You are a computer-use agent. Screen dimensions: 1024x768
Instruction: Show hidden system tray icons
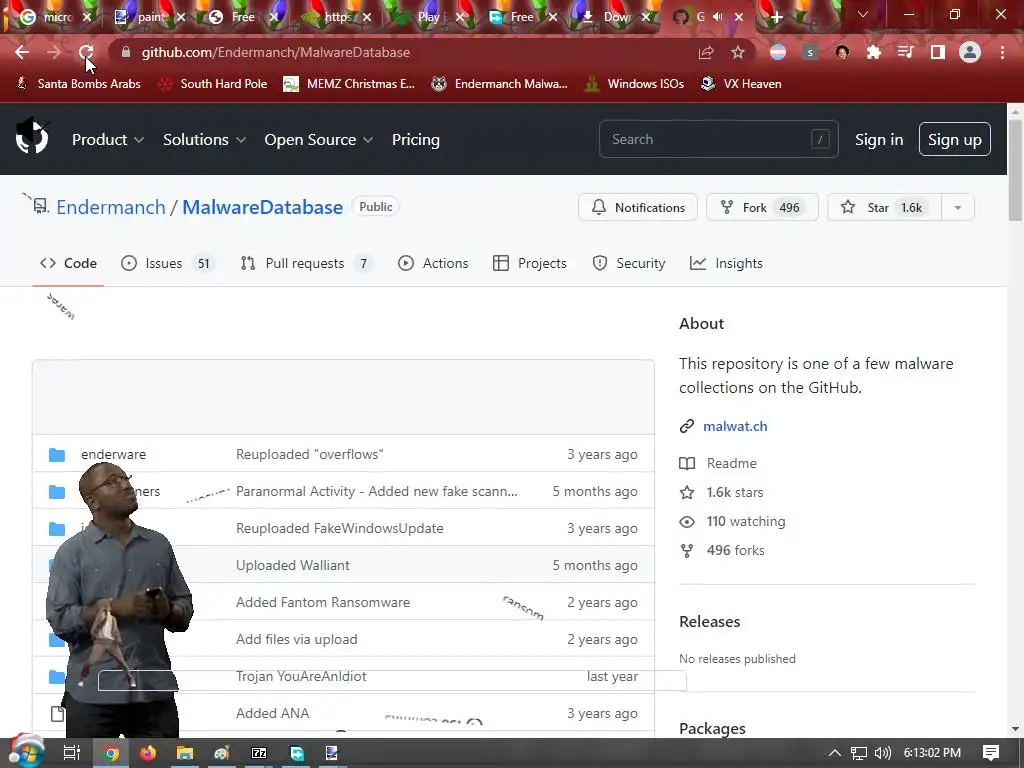[835, 753]
